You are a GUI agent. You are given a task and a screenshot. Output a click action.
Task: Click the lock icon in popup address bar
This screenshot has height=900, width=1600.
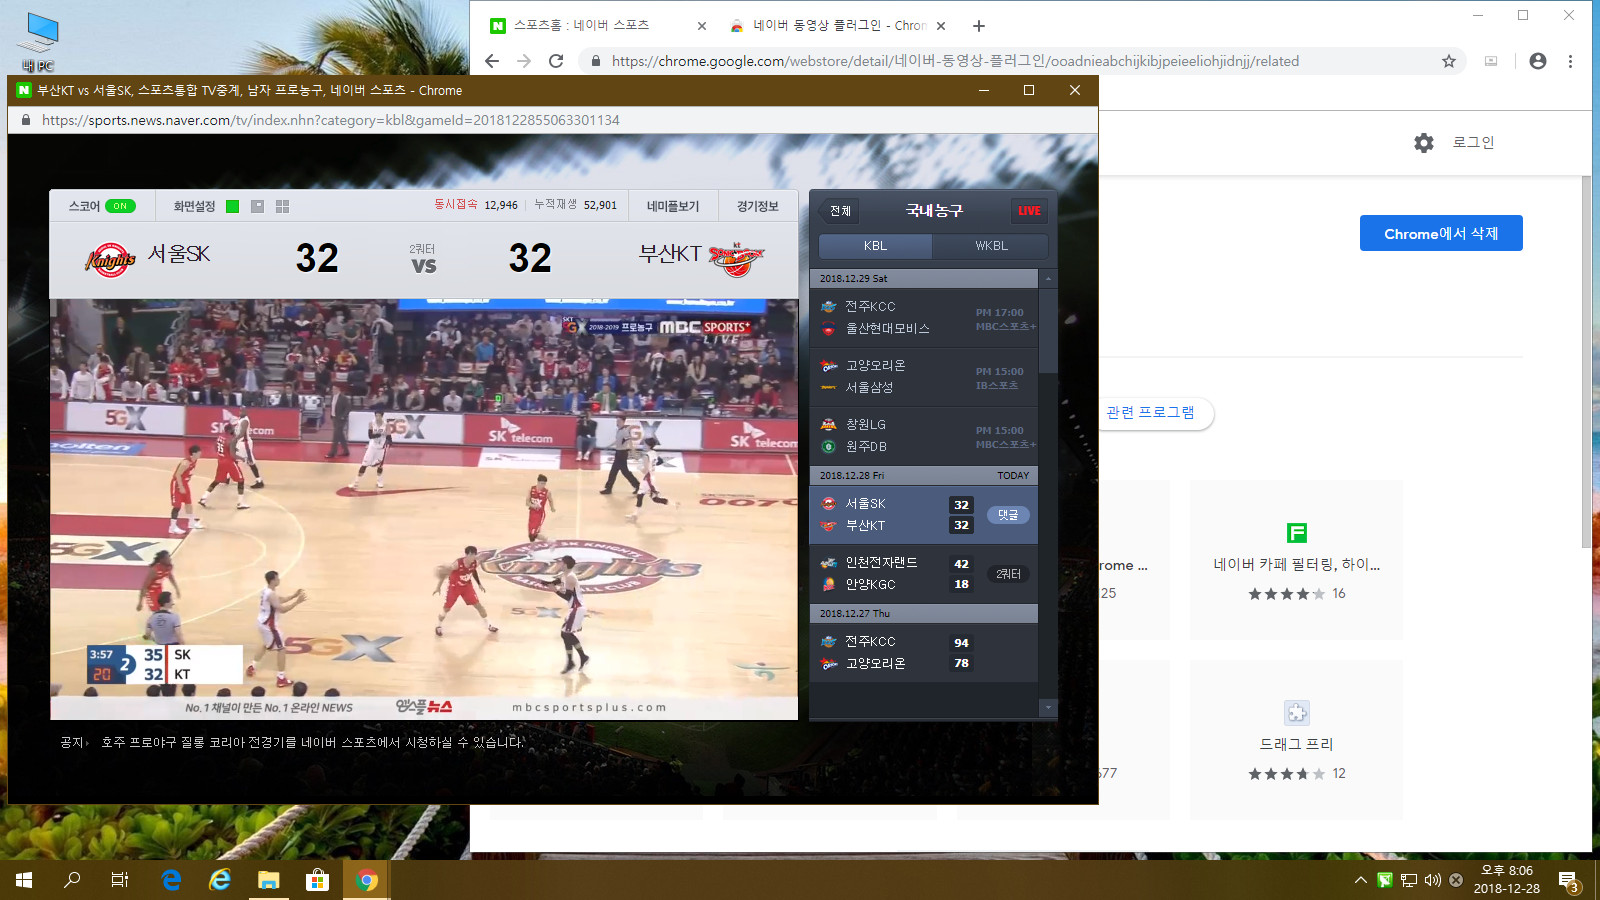[x=26, y=120]
